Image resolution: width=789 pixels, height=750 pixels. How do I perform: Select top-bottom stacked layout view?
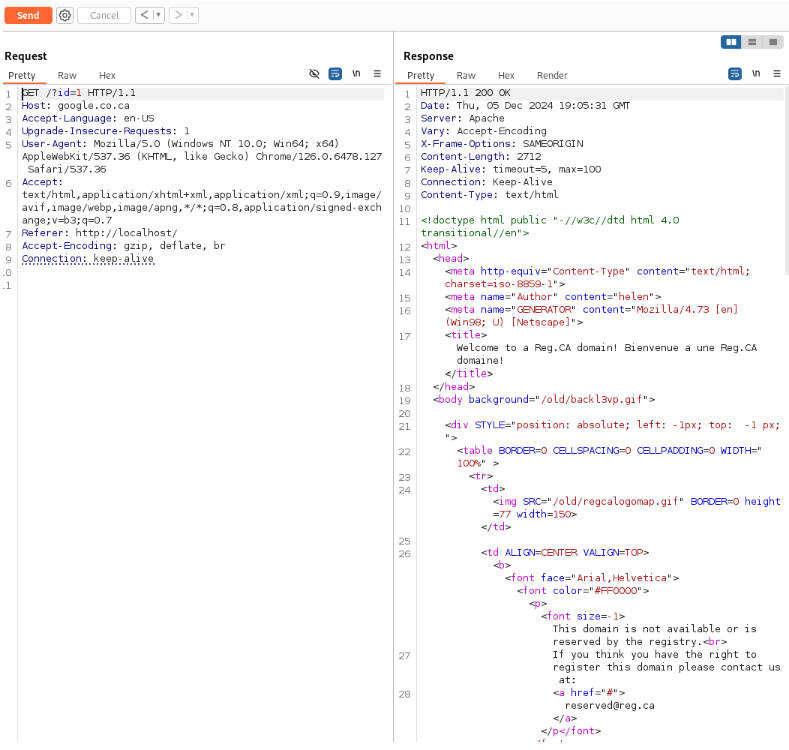click(752, 42)
